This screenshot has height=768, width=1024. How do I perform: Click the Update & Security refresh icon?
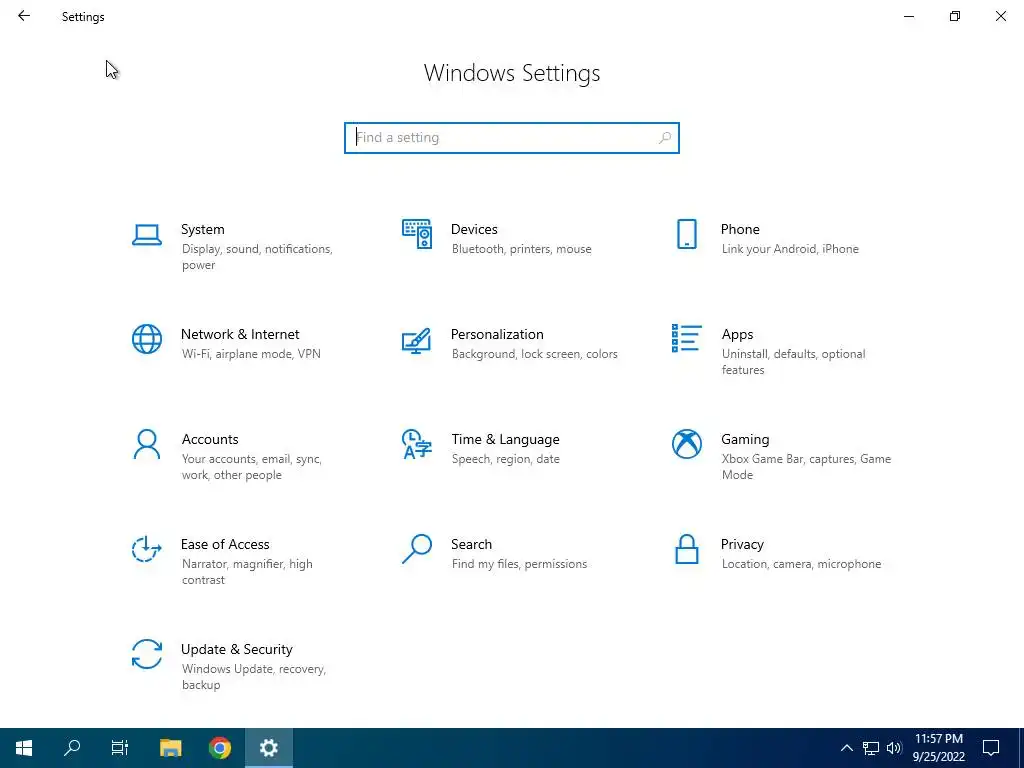click(x=146, y=654)
